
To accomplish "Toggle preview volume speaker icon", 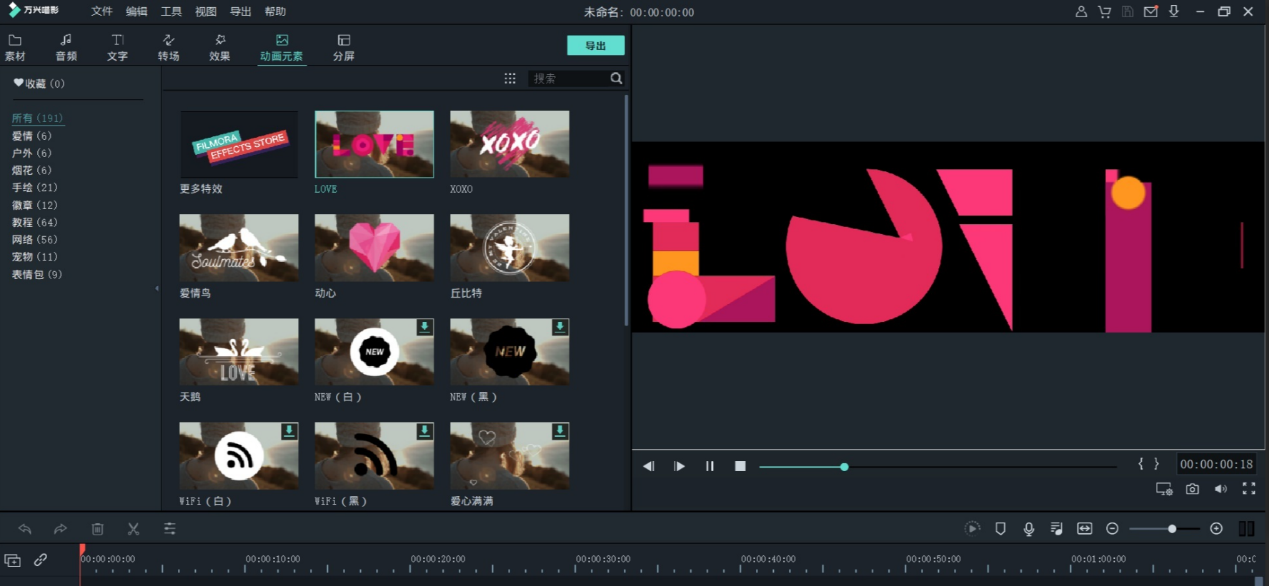I will (1220, 489).
